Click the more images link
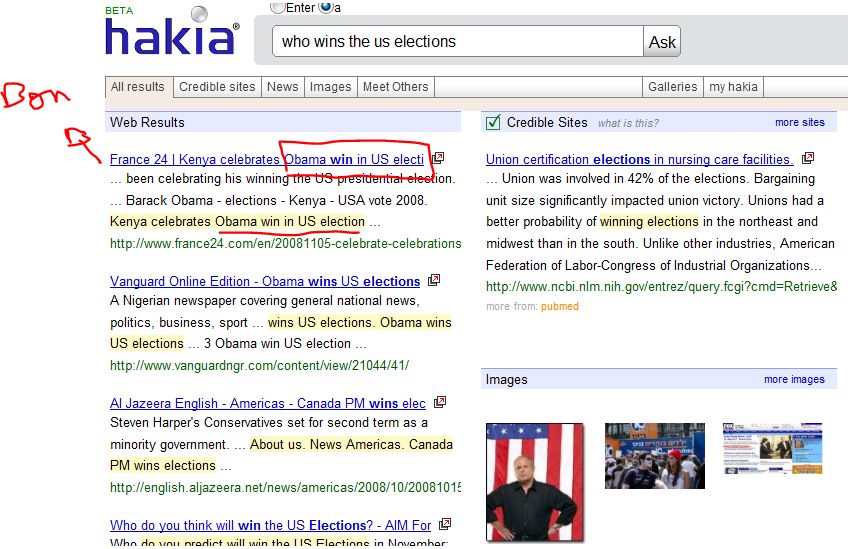The height and width of the screenshot is (549, 851). pyautogui.click(x=794, y=380)
